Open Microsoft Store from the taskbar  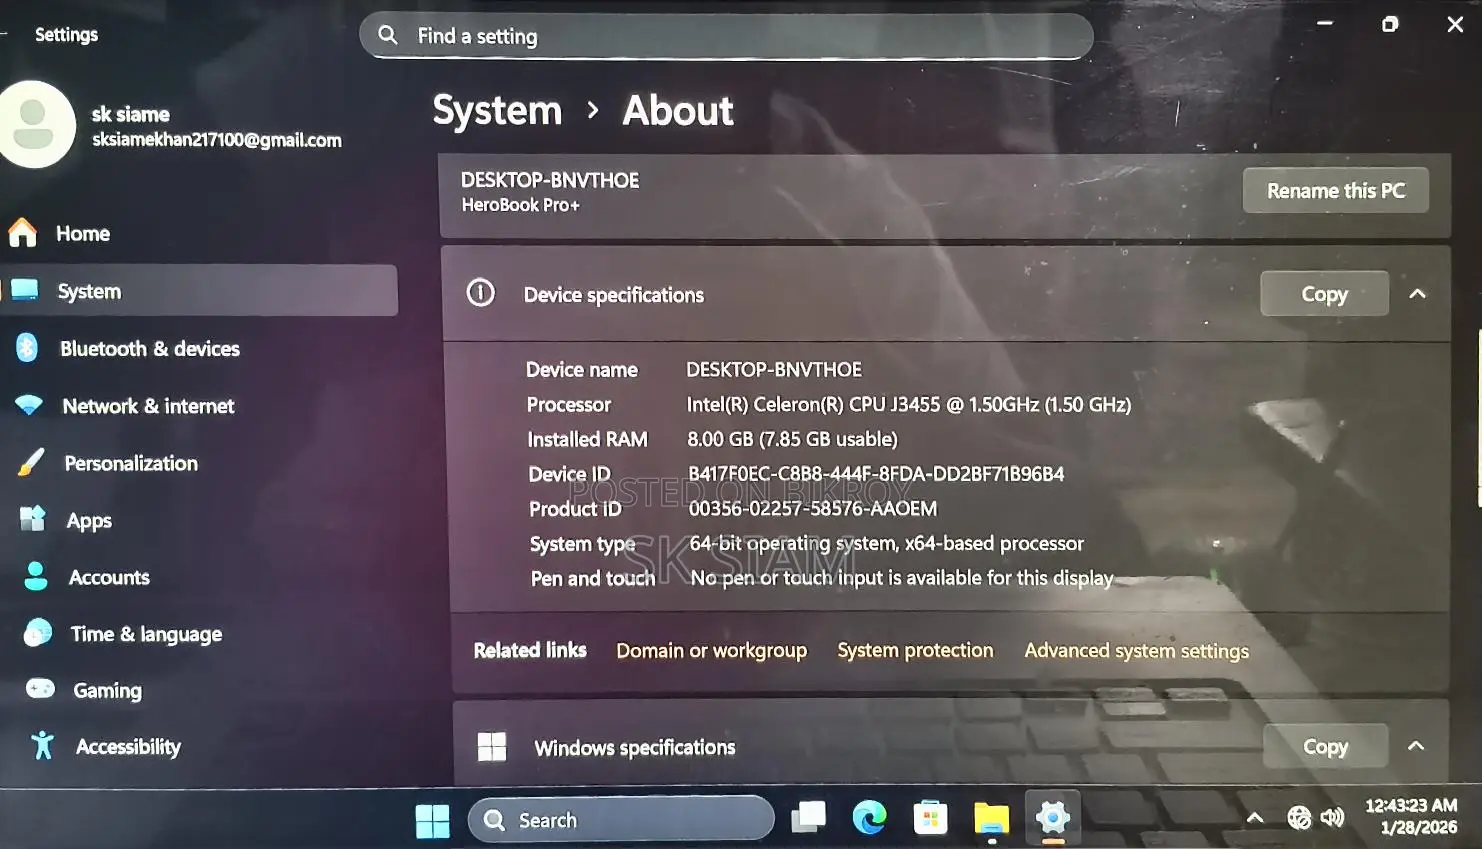point(930,818)
